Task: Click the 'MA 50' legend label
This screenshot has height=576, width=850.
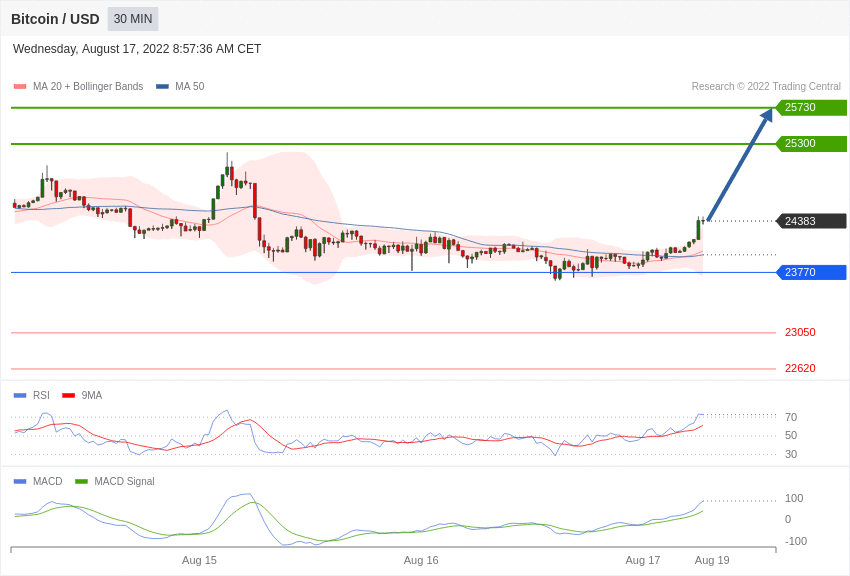Action: coord(189,86)
